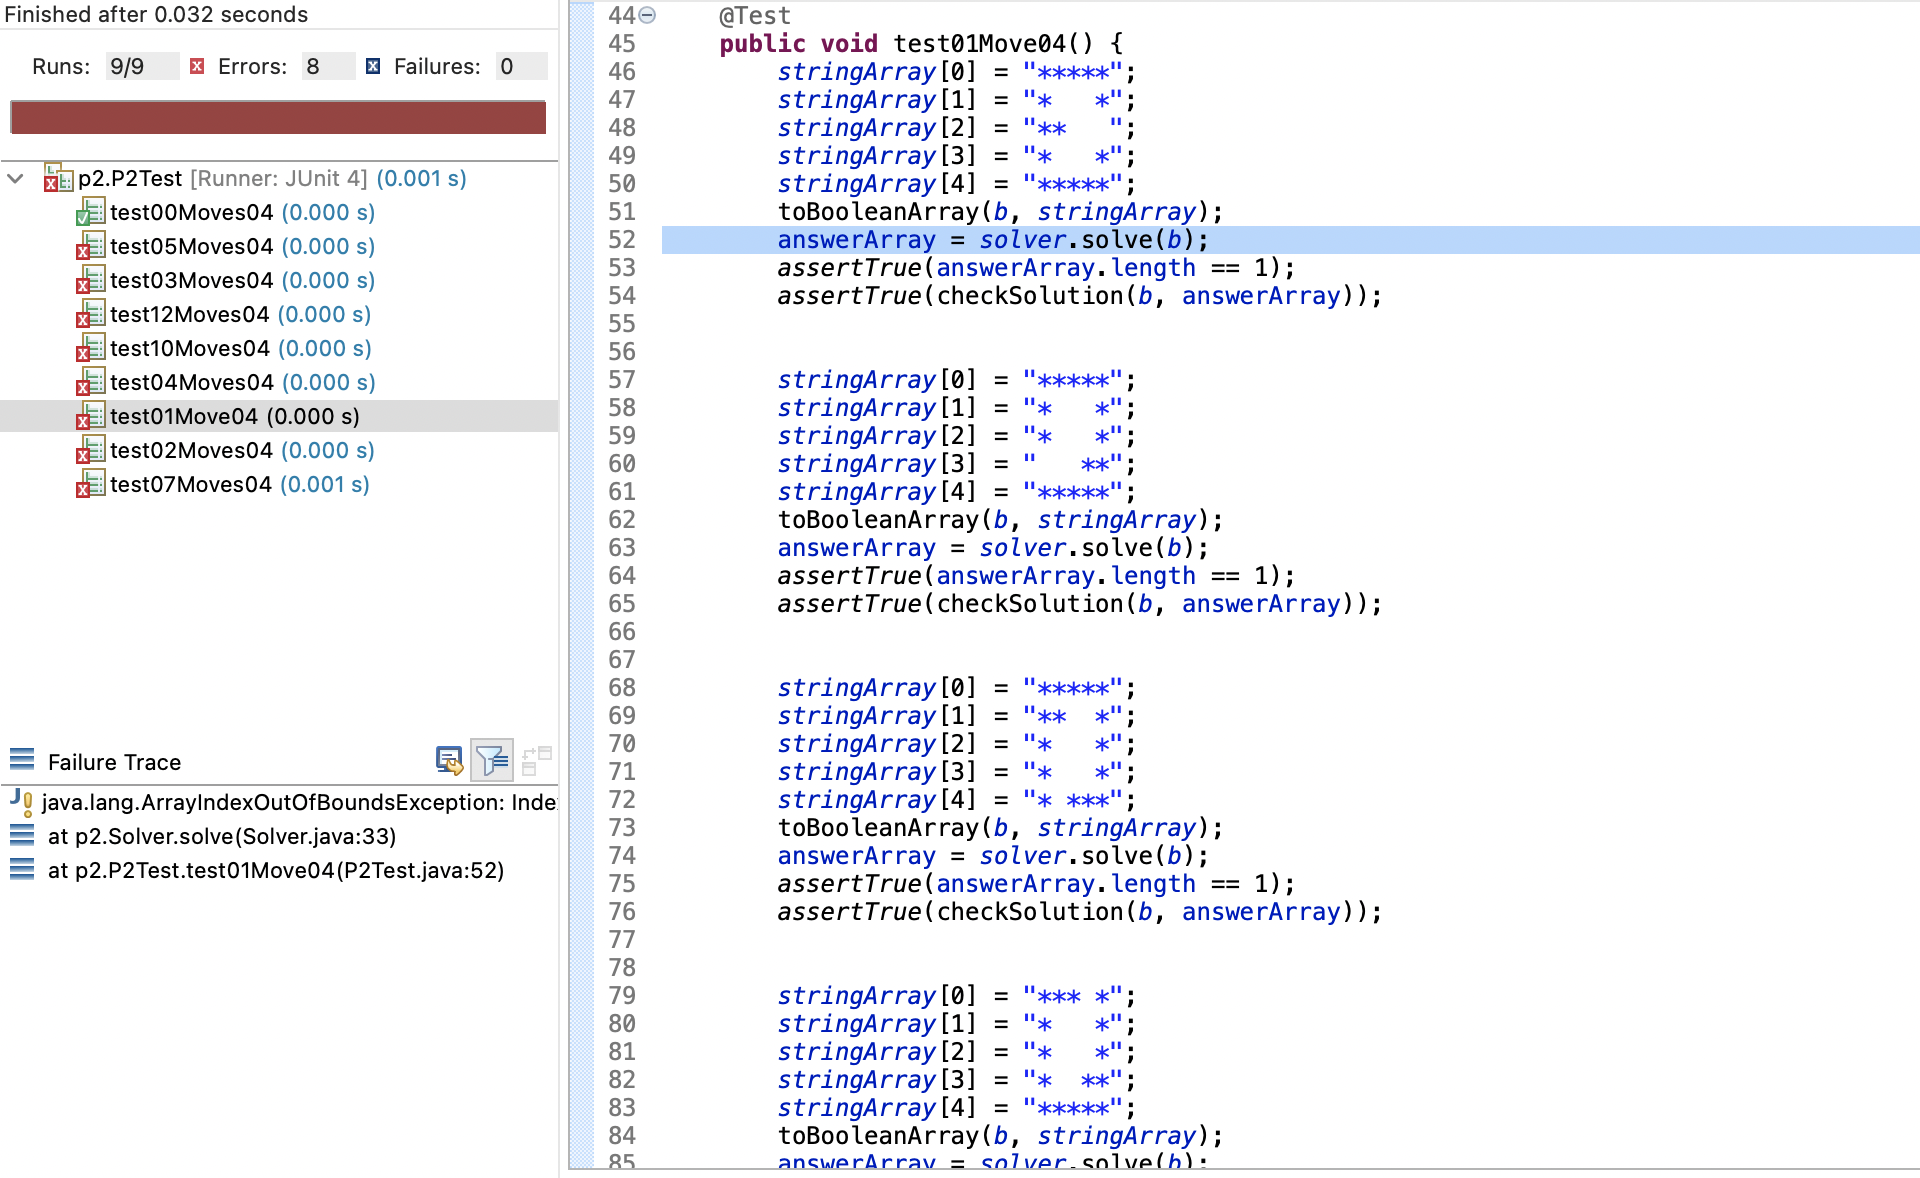Click the p2.P2Test suite icon
This screenshot has height=1178, width=1920.
[x=58, y=179]
